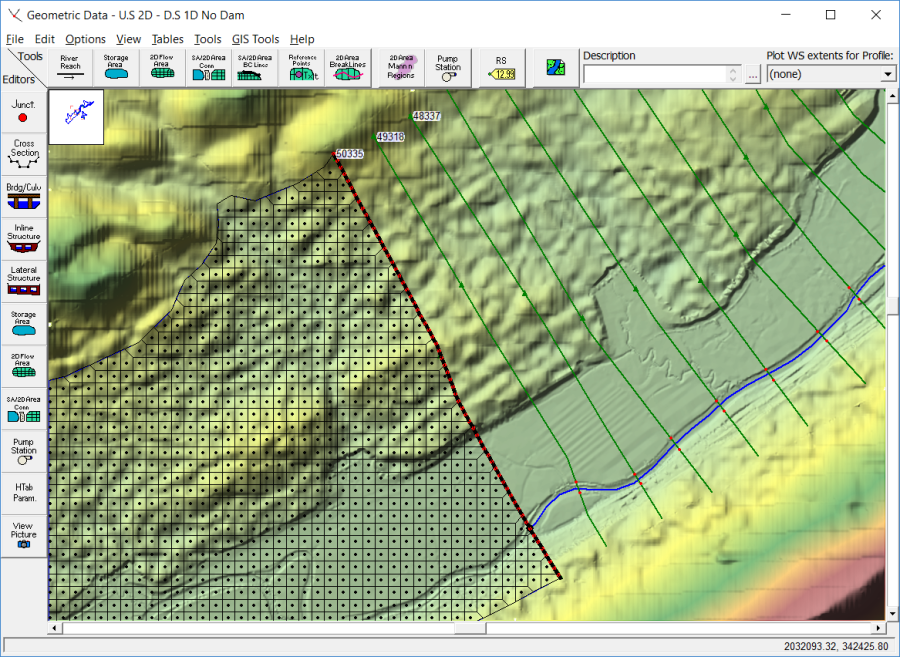
Task: Open the HTab Param. editor
Action: point(24,491)
